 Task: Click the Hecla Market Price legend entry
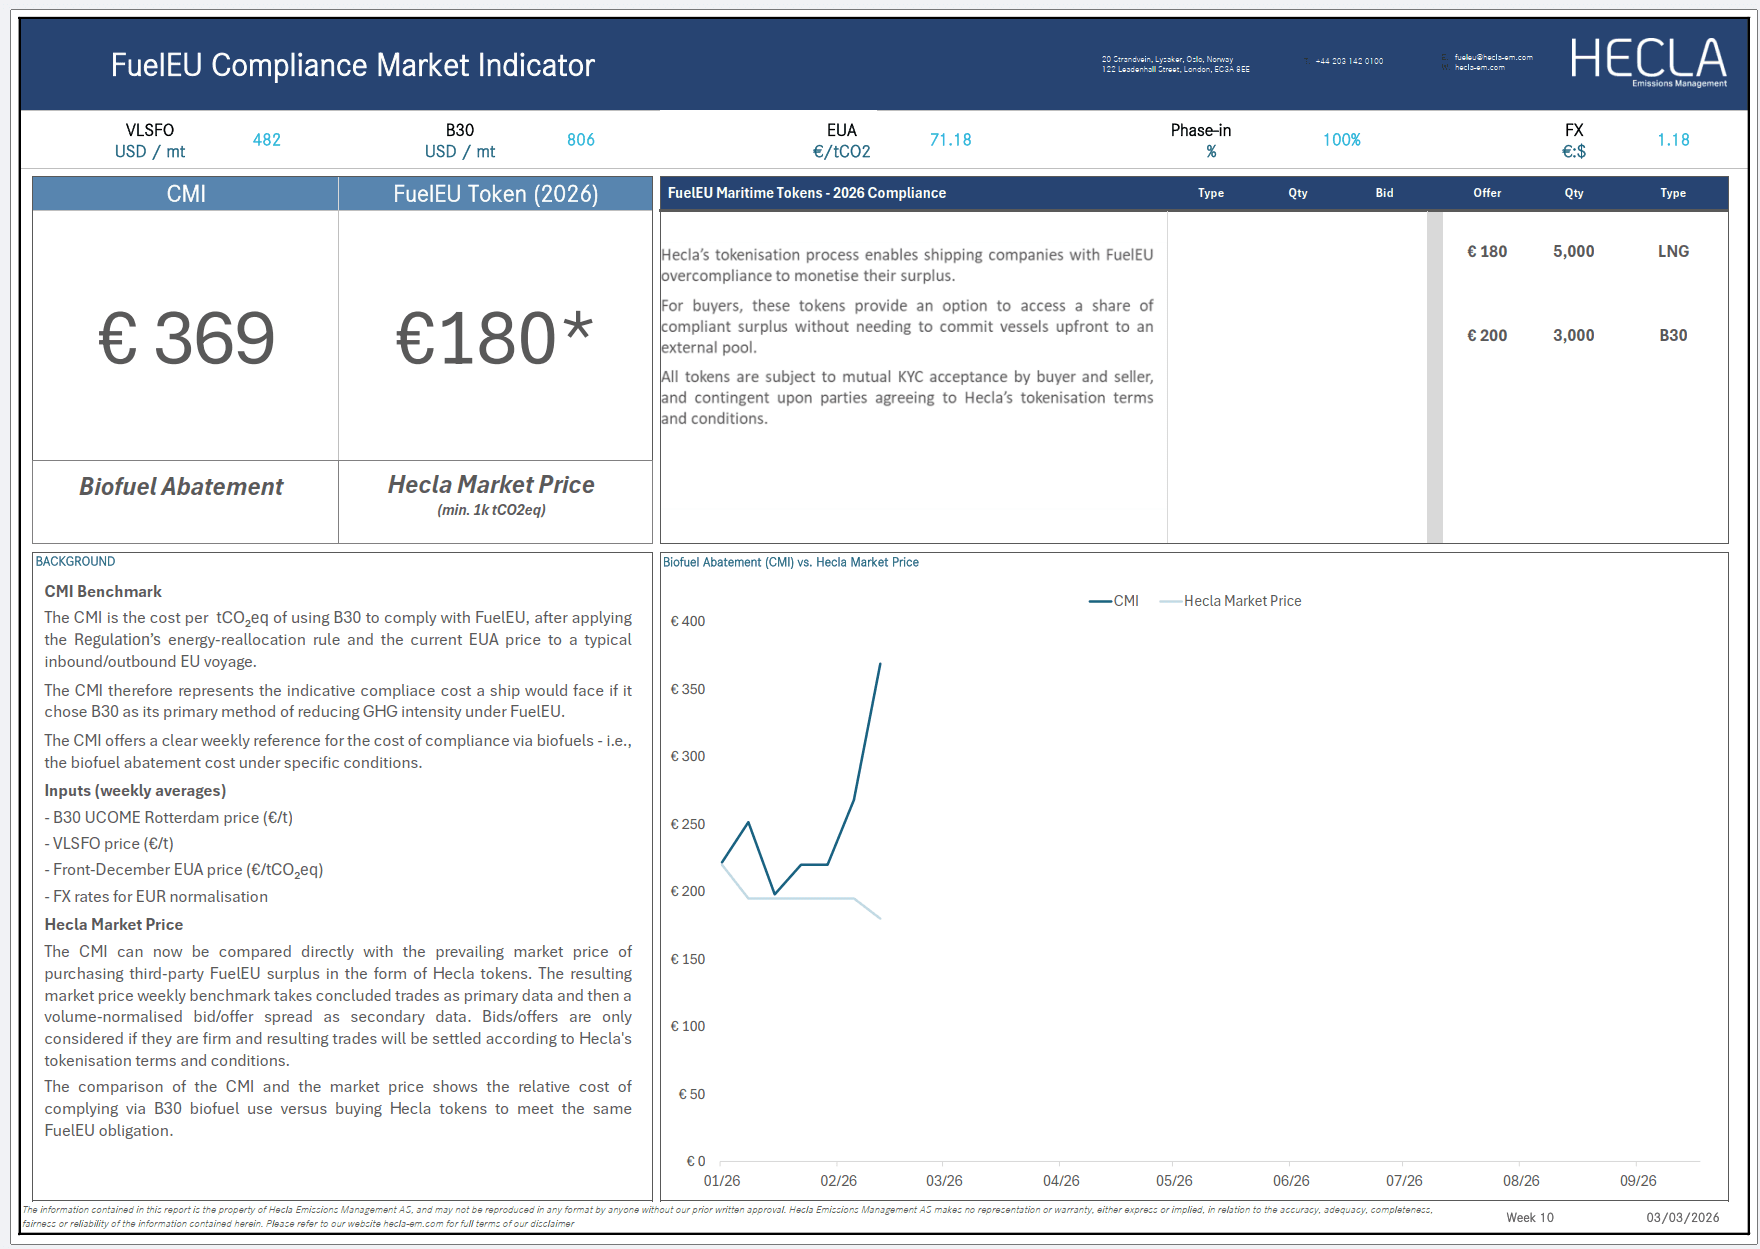coord(1231,601)
